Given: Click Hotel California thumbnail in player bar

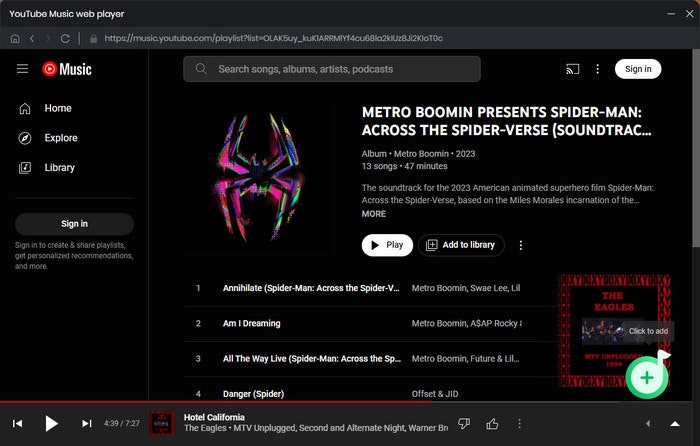Looking at the screenshot, I should click(x=162, y=423).
